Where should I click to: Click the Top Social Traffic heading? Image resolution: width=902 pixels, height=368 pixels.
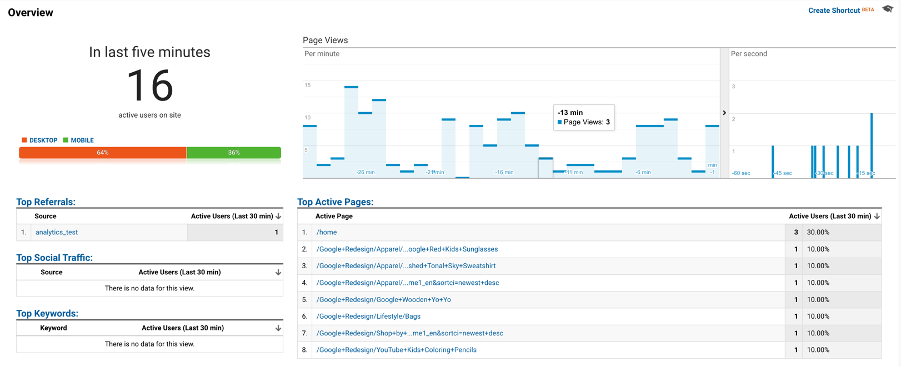55,258
